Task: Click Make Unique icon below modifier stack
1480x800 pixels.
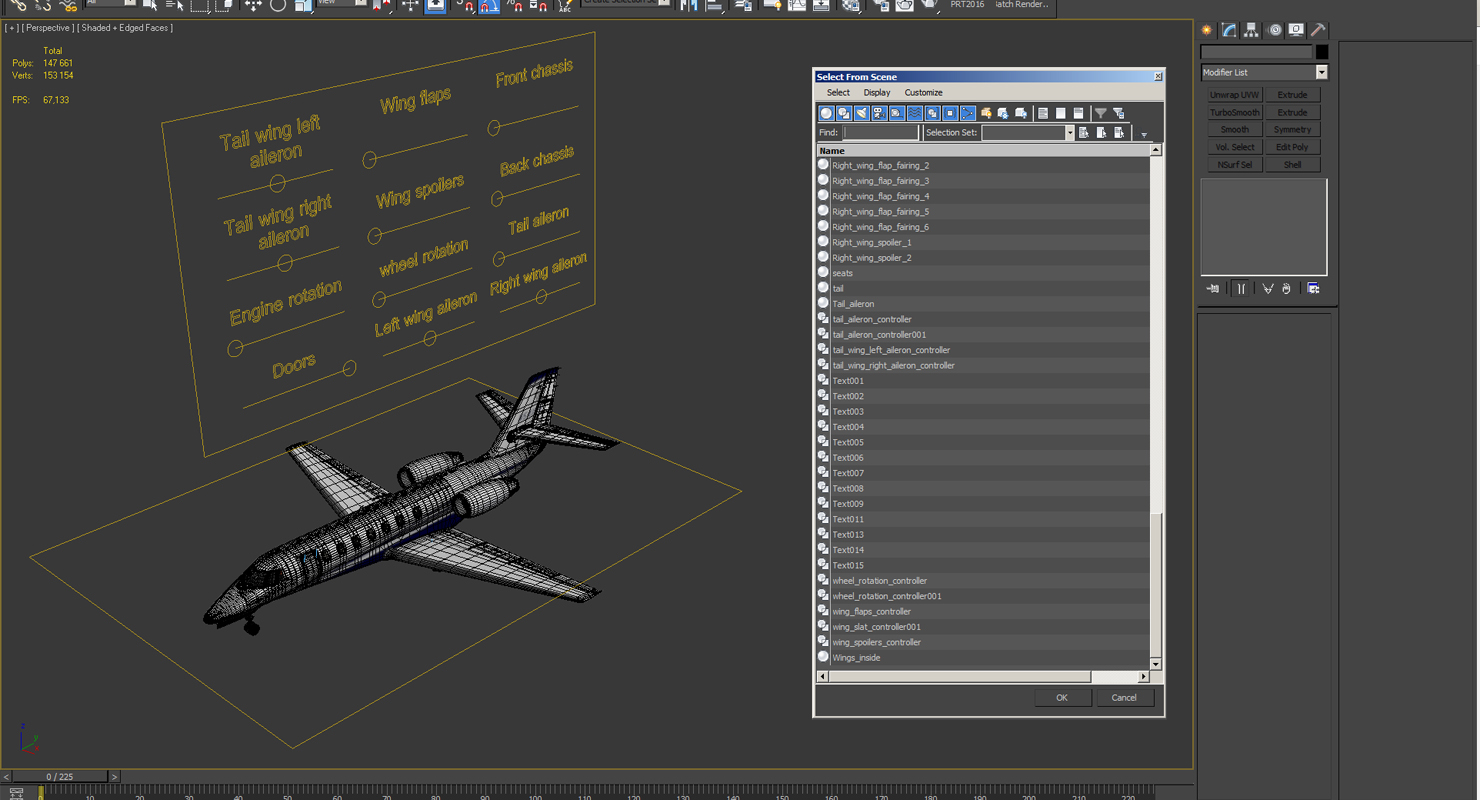Action: coord(1268,288)
